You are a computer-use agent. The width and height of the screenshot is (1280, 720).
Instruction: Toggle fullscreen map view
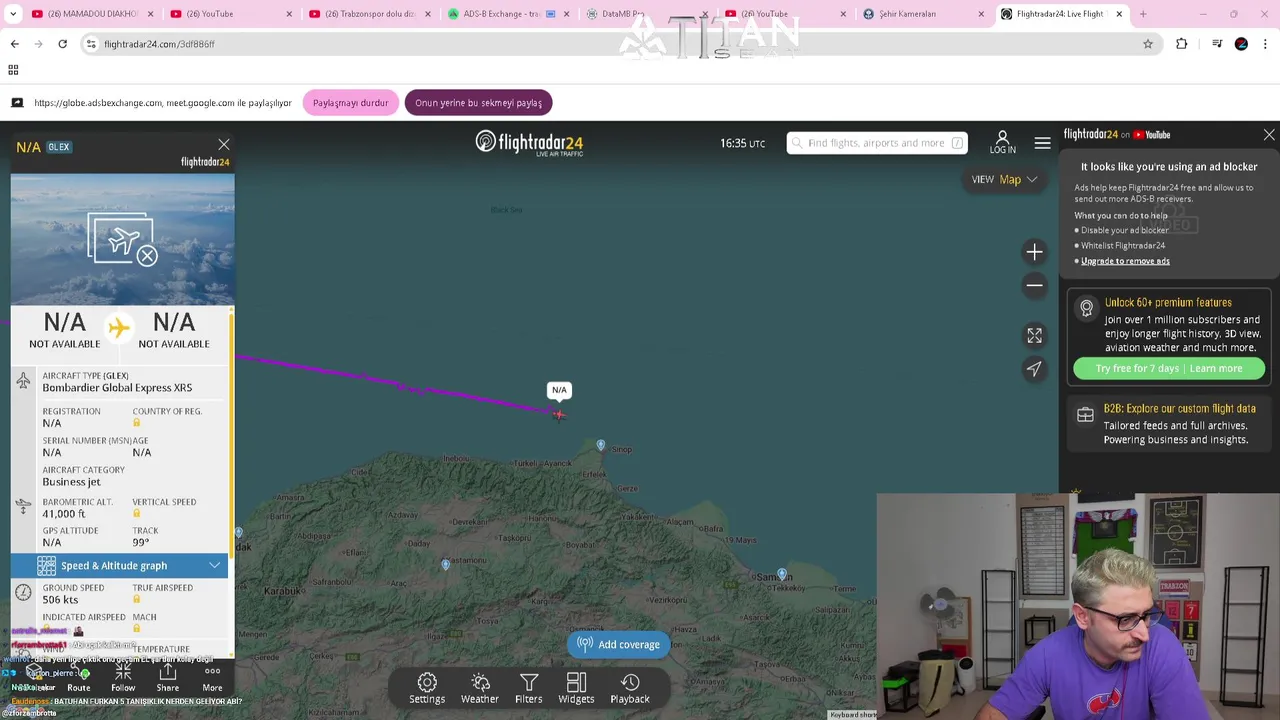(1034, 335)
